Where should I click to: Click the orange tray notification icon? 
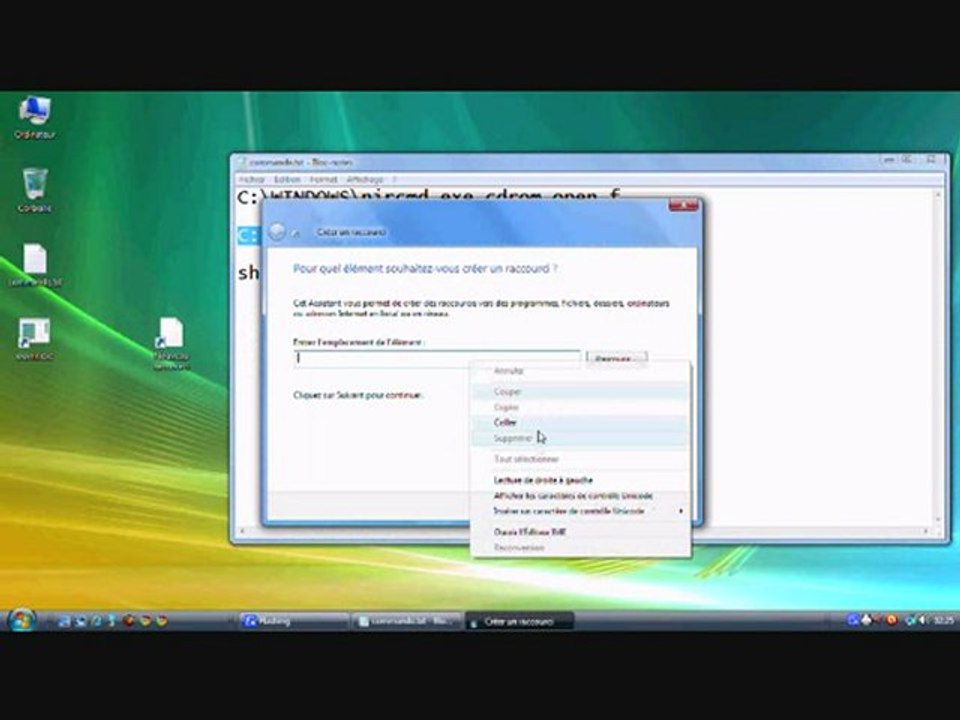pyautogui.click(x=891, y=620)
